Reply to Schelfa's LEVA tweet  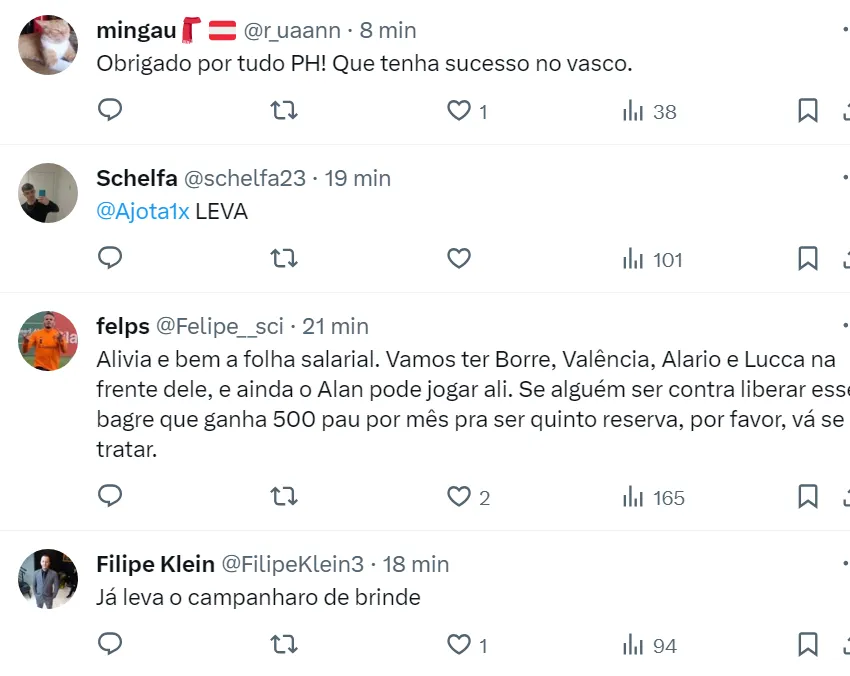coord(110,258)
